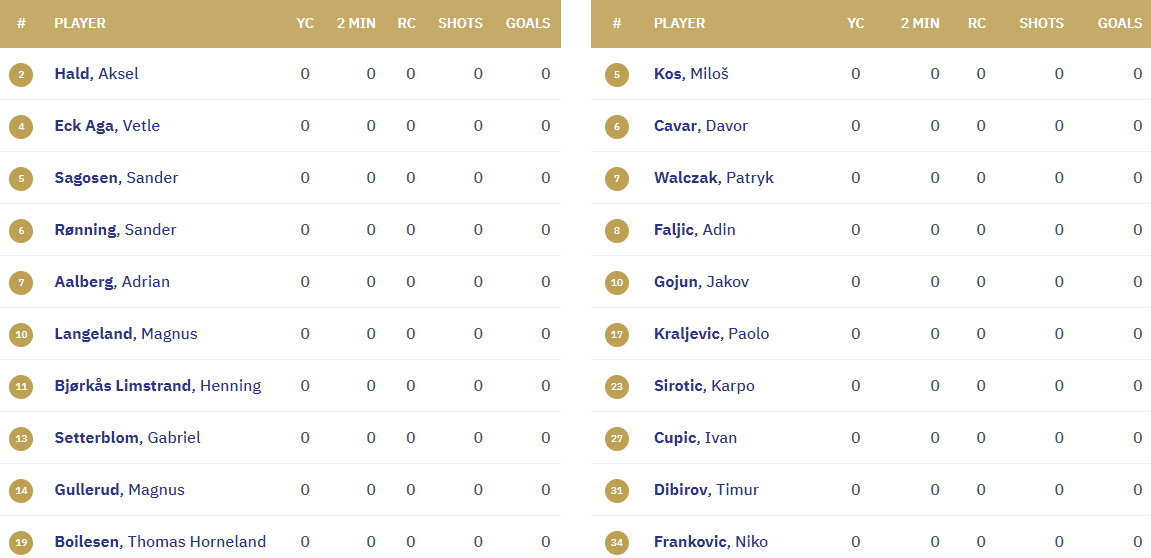Image resolution: width=1151 pixels, height=558 pixels.
Task: Click the Aalberg, Adrian player name
Action: tap(112, 282)
